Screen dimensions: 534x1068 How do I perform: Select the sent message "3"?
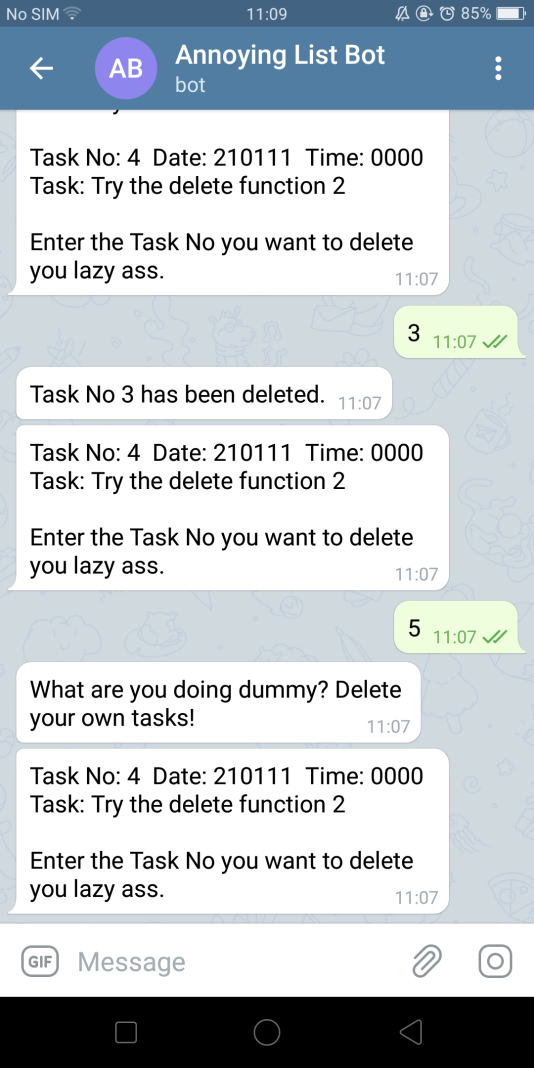coord(456,332)
